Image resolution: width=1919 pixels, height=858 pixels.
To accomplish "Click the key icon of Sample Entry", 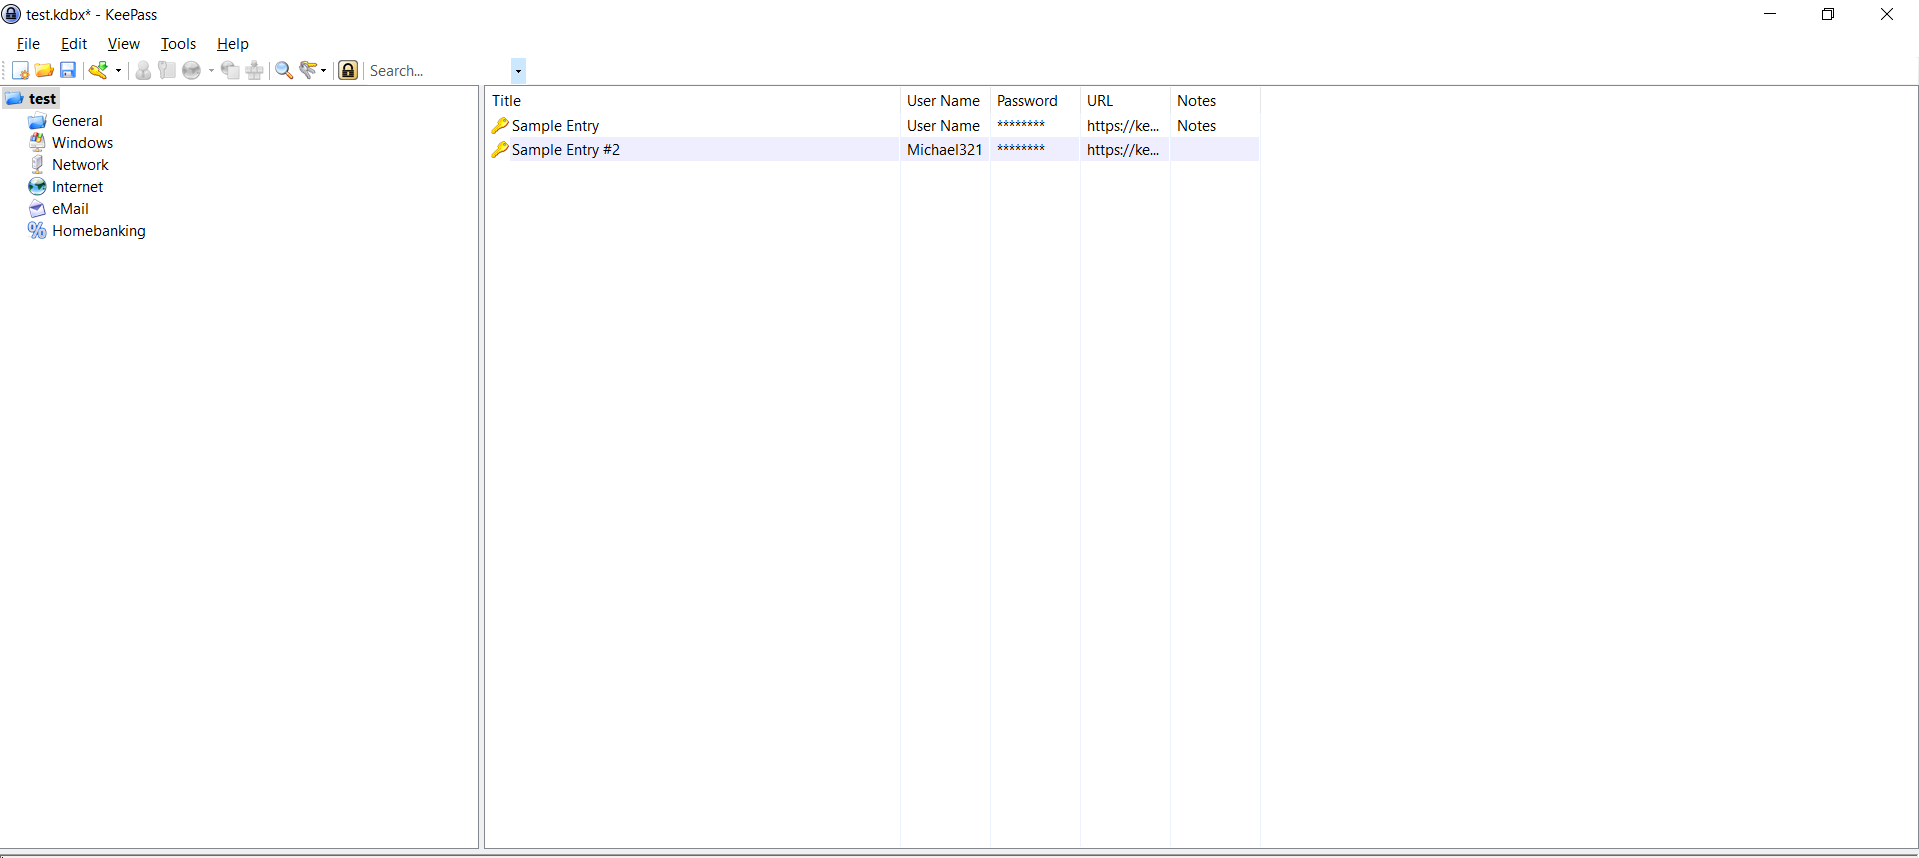I will tap(500, 125).
